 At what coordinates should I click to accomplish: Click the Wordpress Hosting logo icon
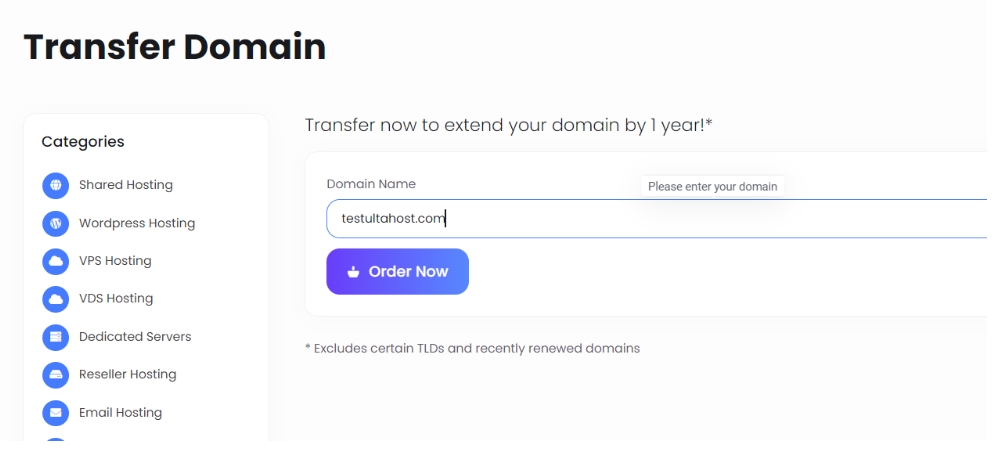(55, 223)
